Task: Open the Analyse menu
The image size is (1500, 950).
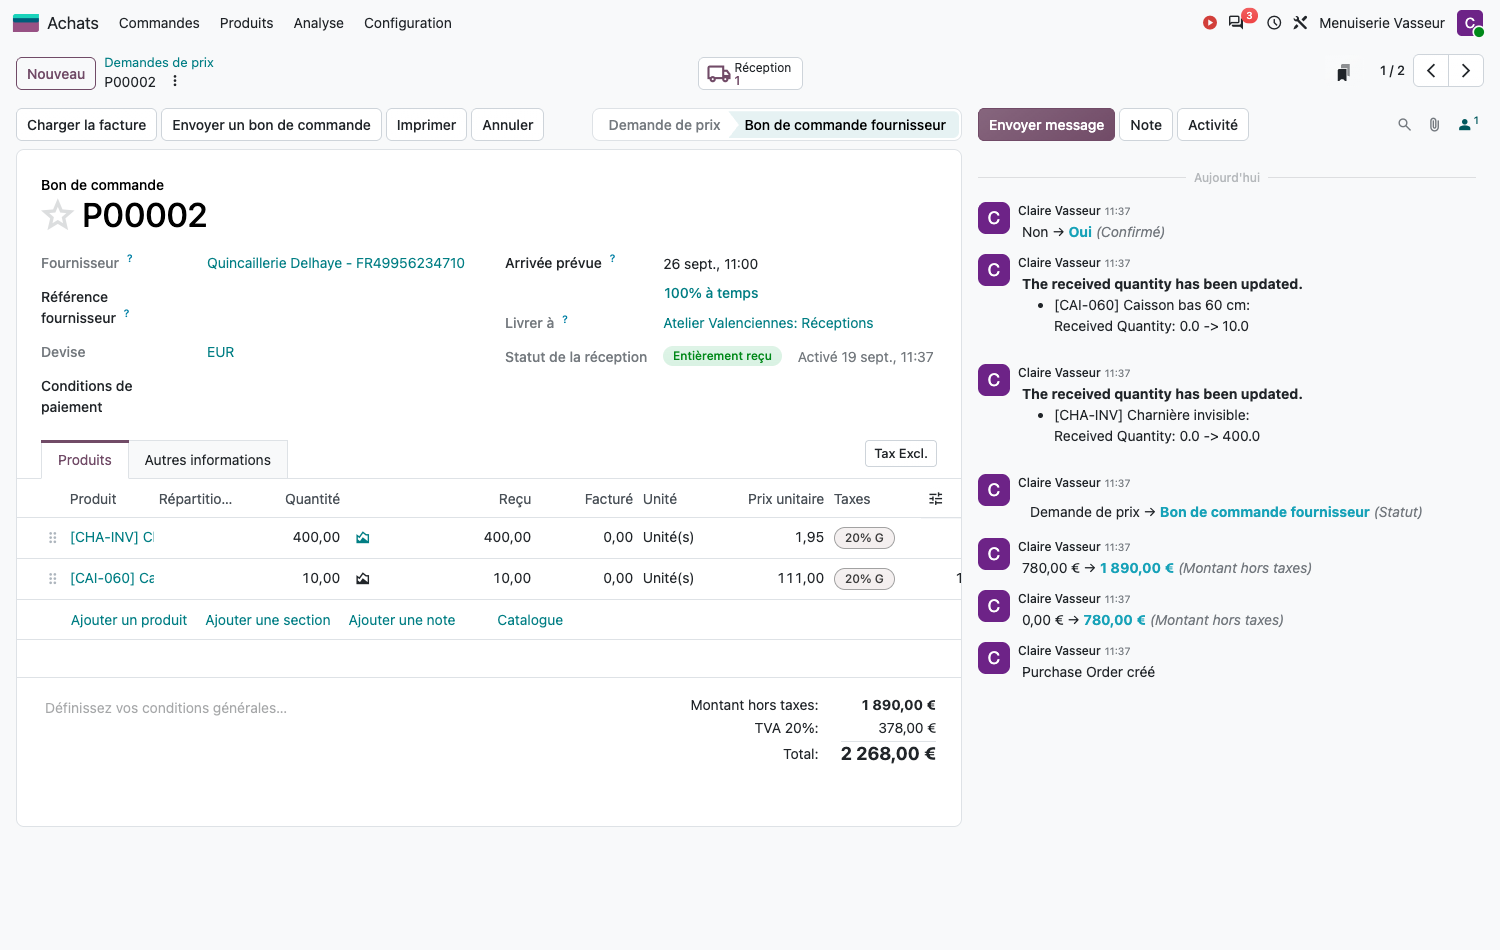Action: click(x=319, y=23)
